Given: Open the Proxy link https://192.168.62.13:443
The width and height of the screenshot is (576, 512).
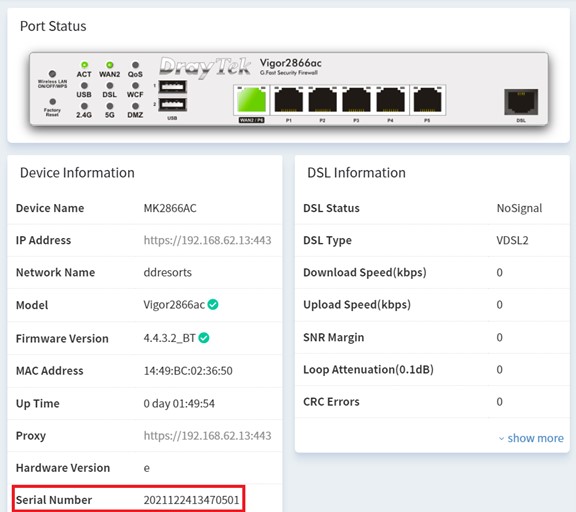Looking at the screenshot, I should tap(207, 436).
